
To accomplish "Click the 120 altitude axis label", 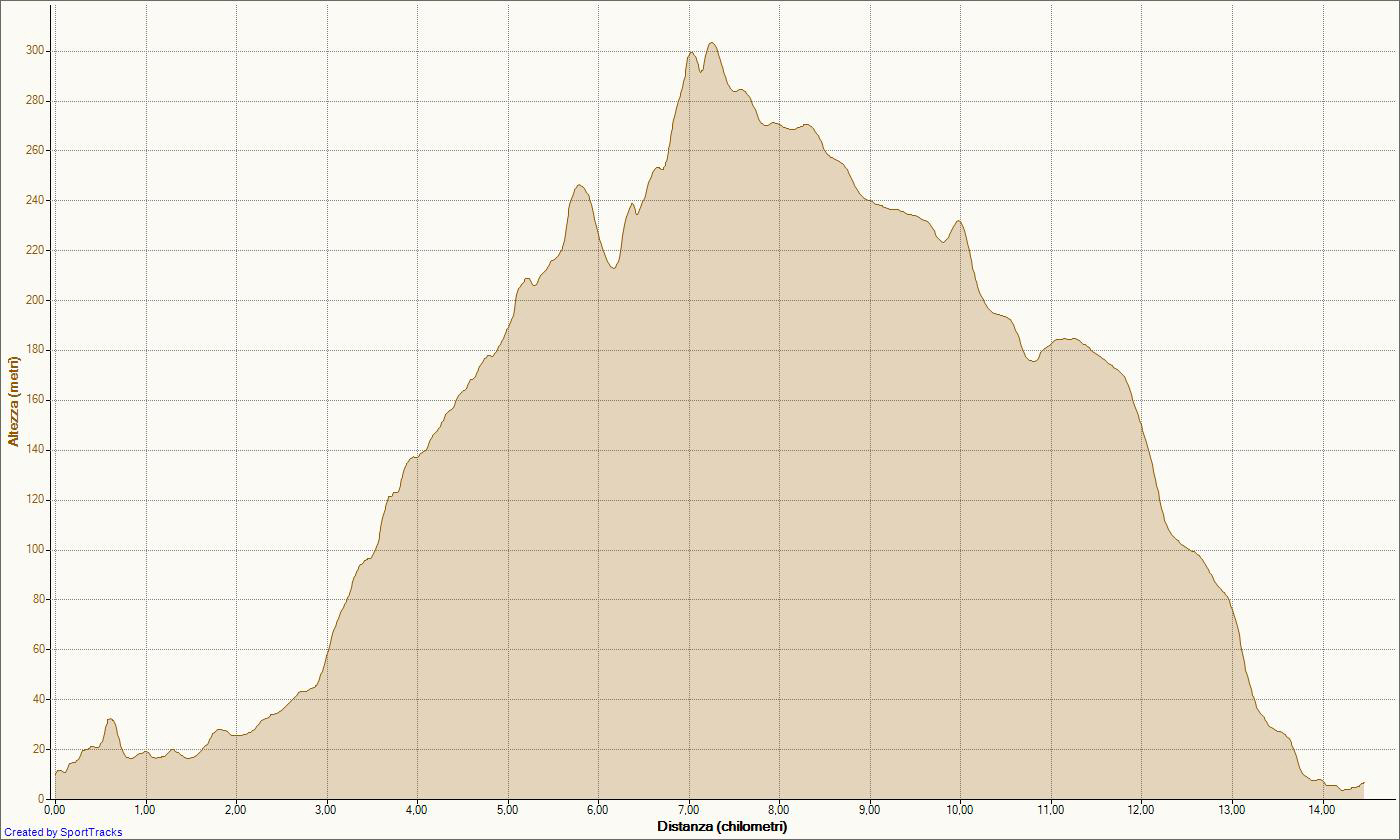I will click(x=36, y=500).
